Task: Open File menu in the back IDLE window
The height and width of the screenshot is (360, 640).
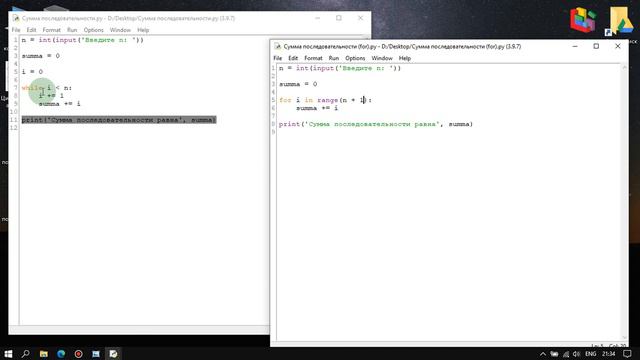Action: [x=16, y=30]
